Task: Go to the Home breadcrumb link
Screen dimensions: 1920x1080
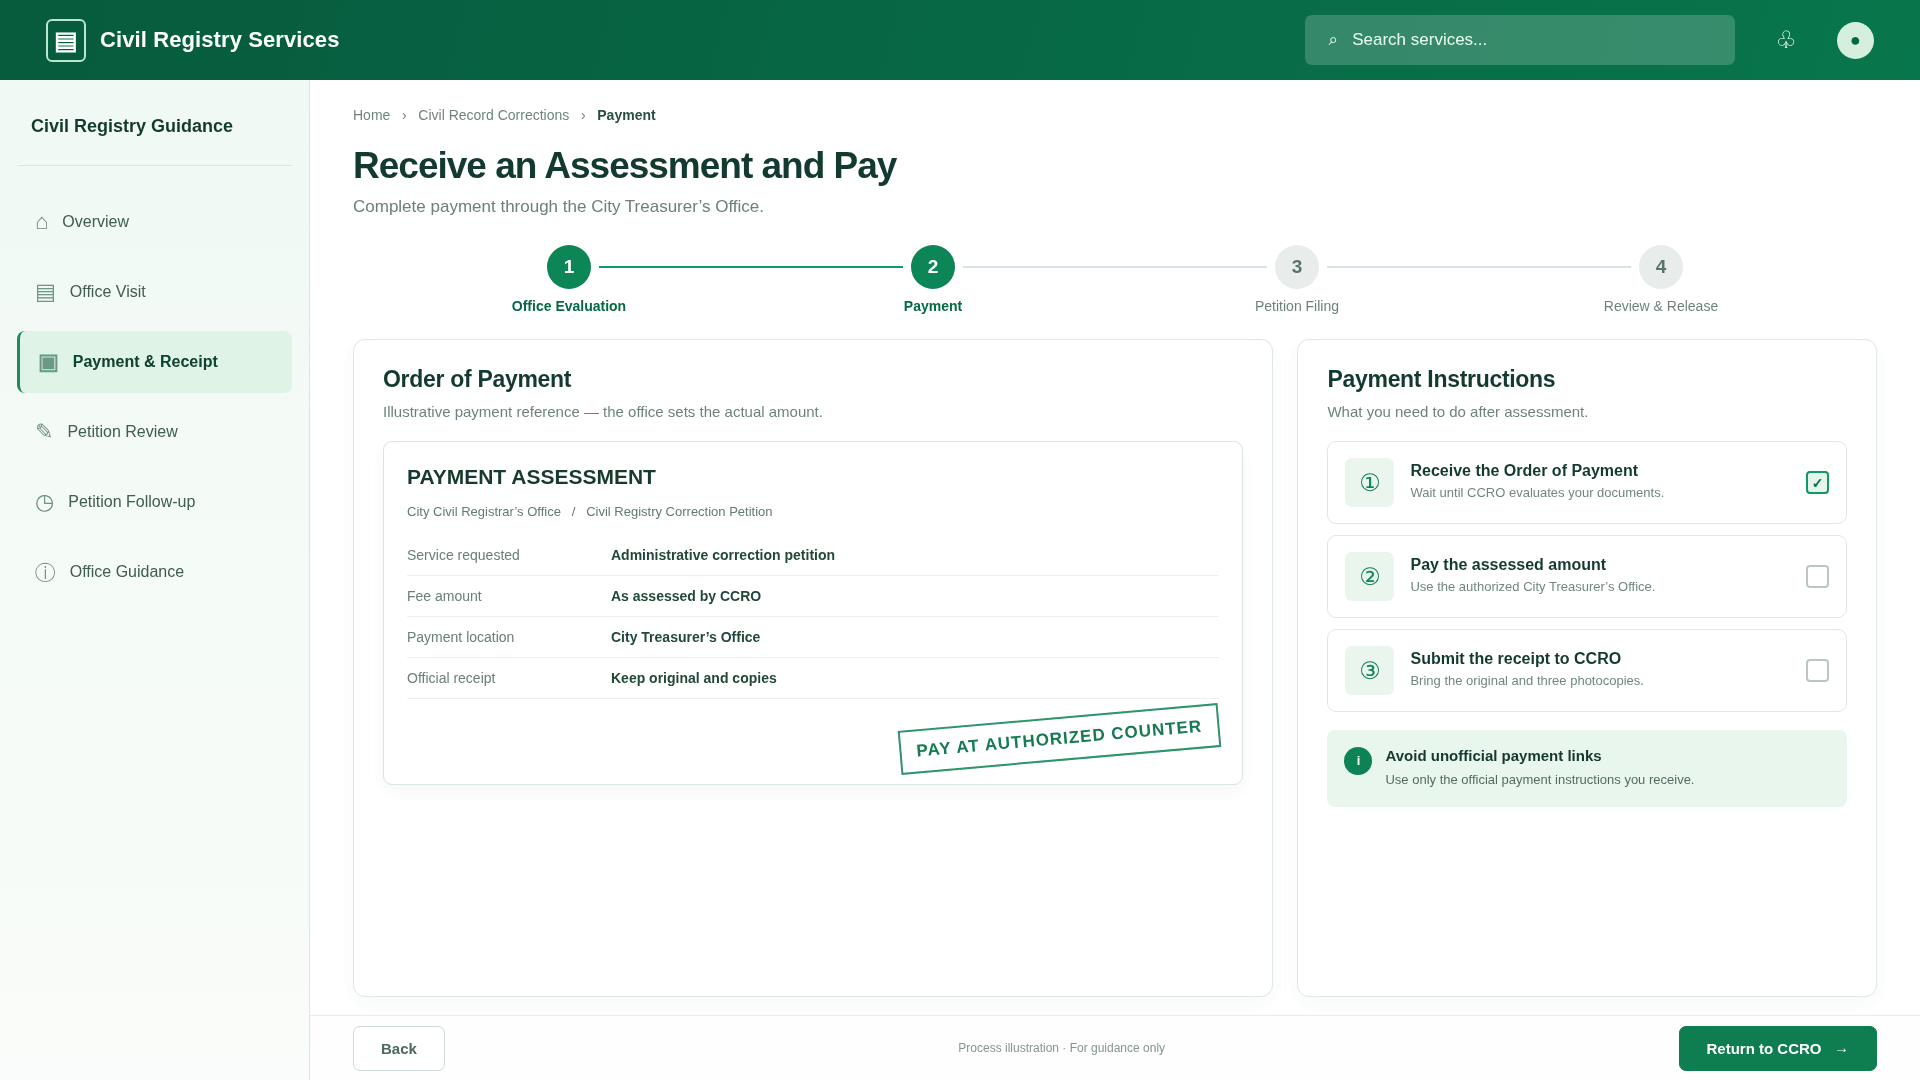Action: click(x=371, y=115)
